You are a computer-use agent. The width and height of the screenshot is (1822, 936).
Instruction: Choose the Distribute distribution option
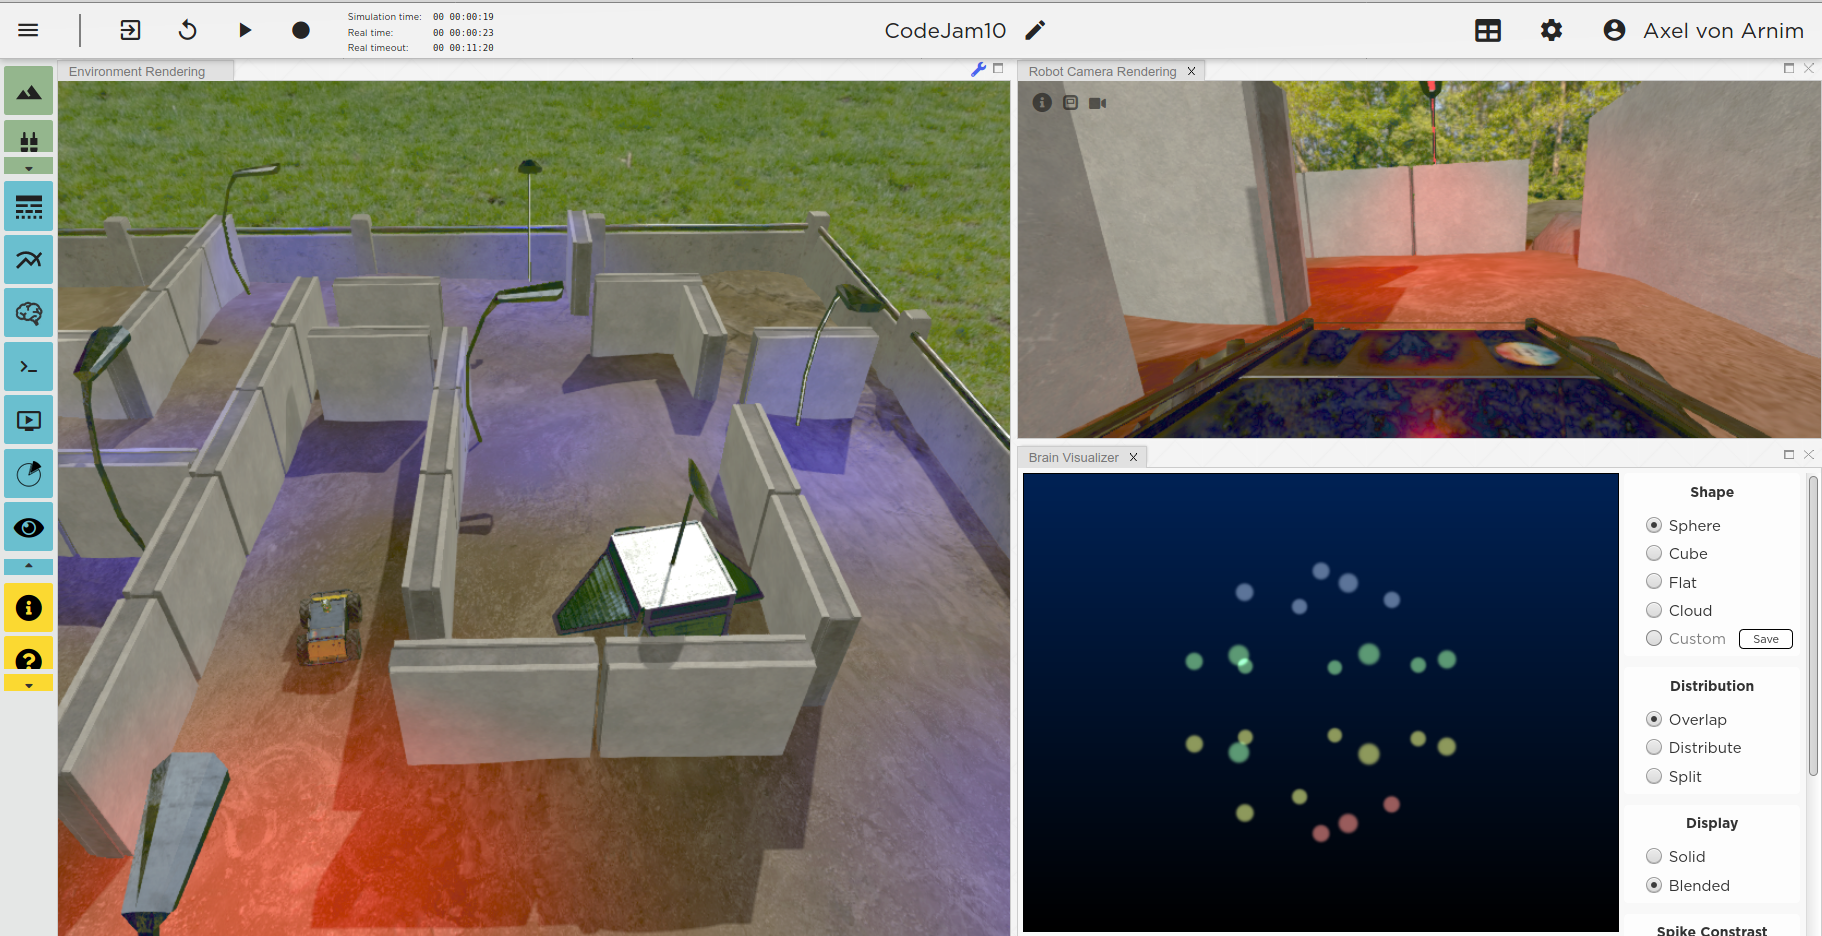pyautogui.click(x=1654, y=748)
